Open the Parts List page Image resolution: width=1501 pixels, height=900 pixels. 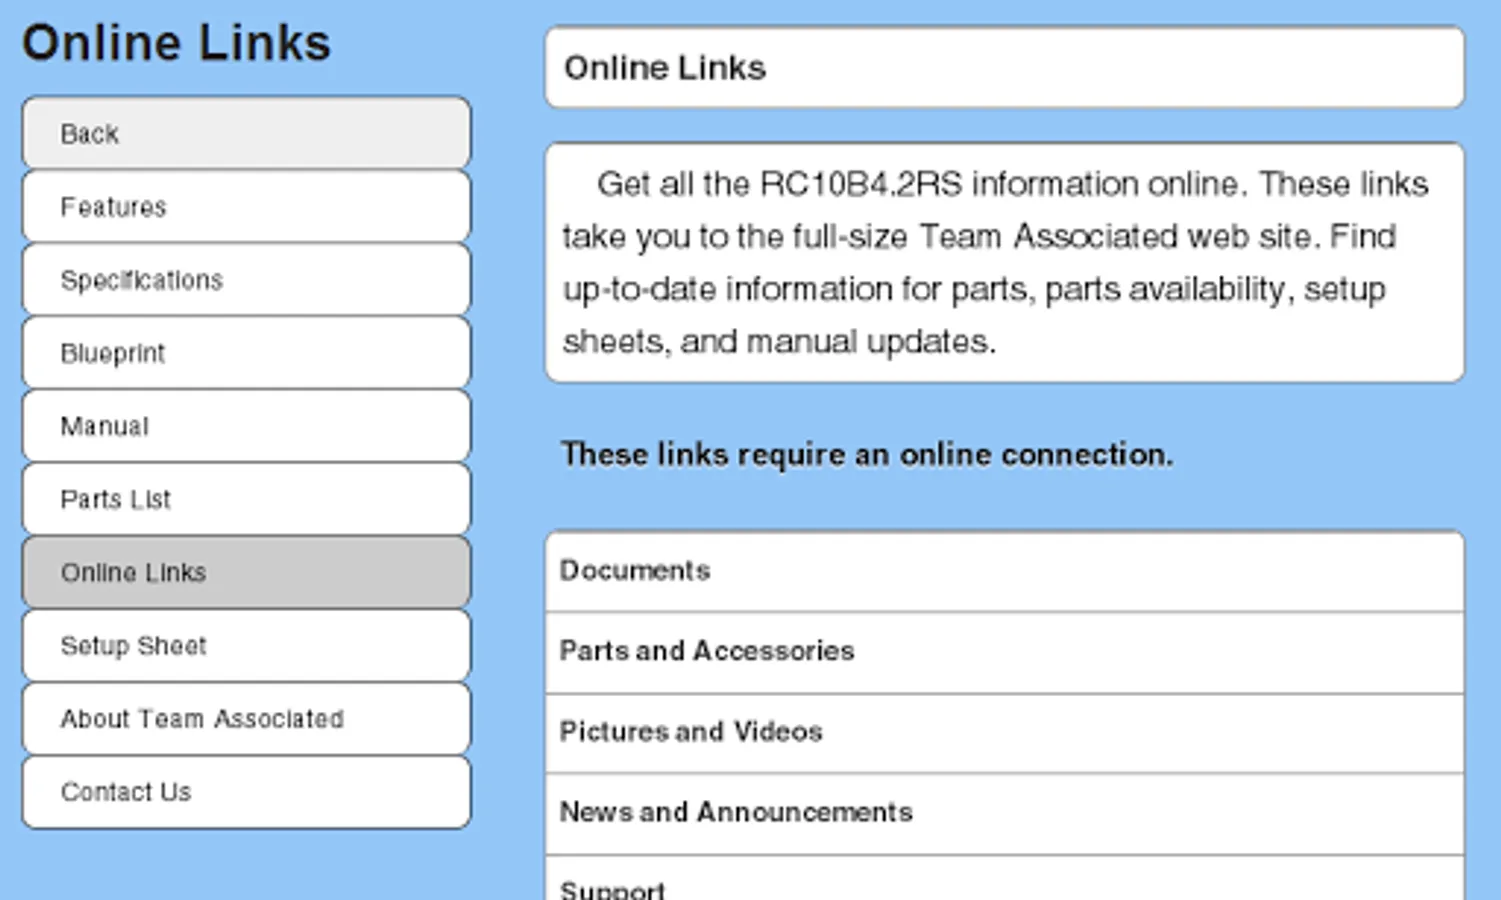click(246, 498)
